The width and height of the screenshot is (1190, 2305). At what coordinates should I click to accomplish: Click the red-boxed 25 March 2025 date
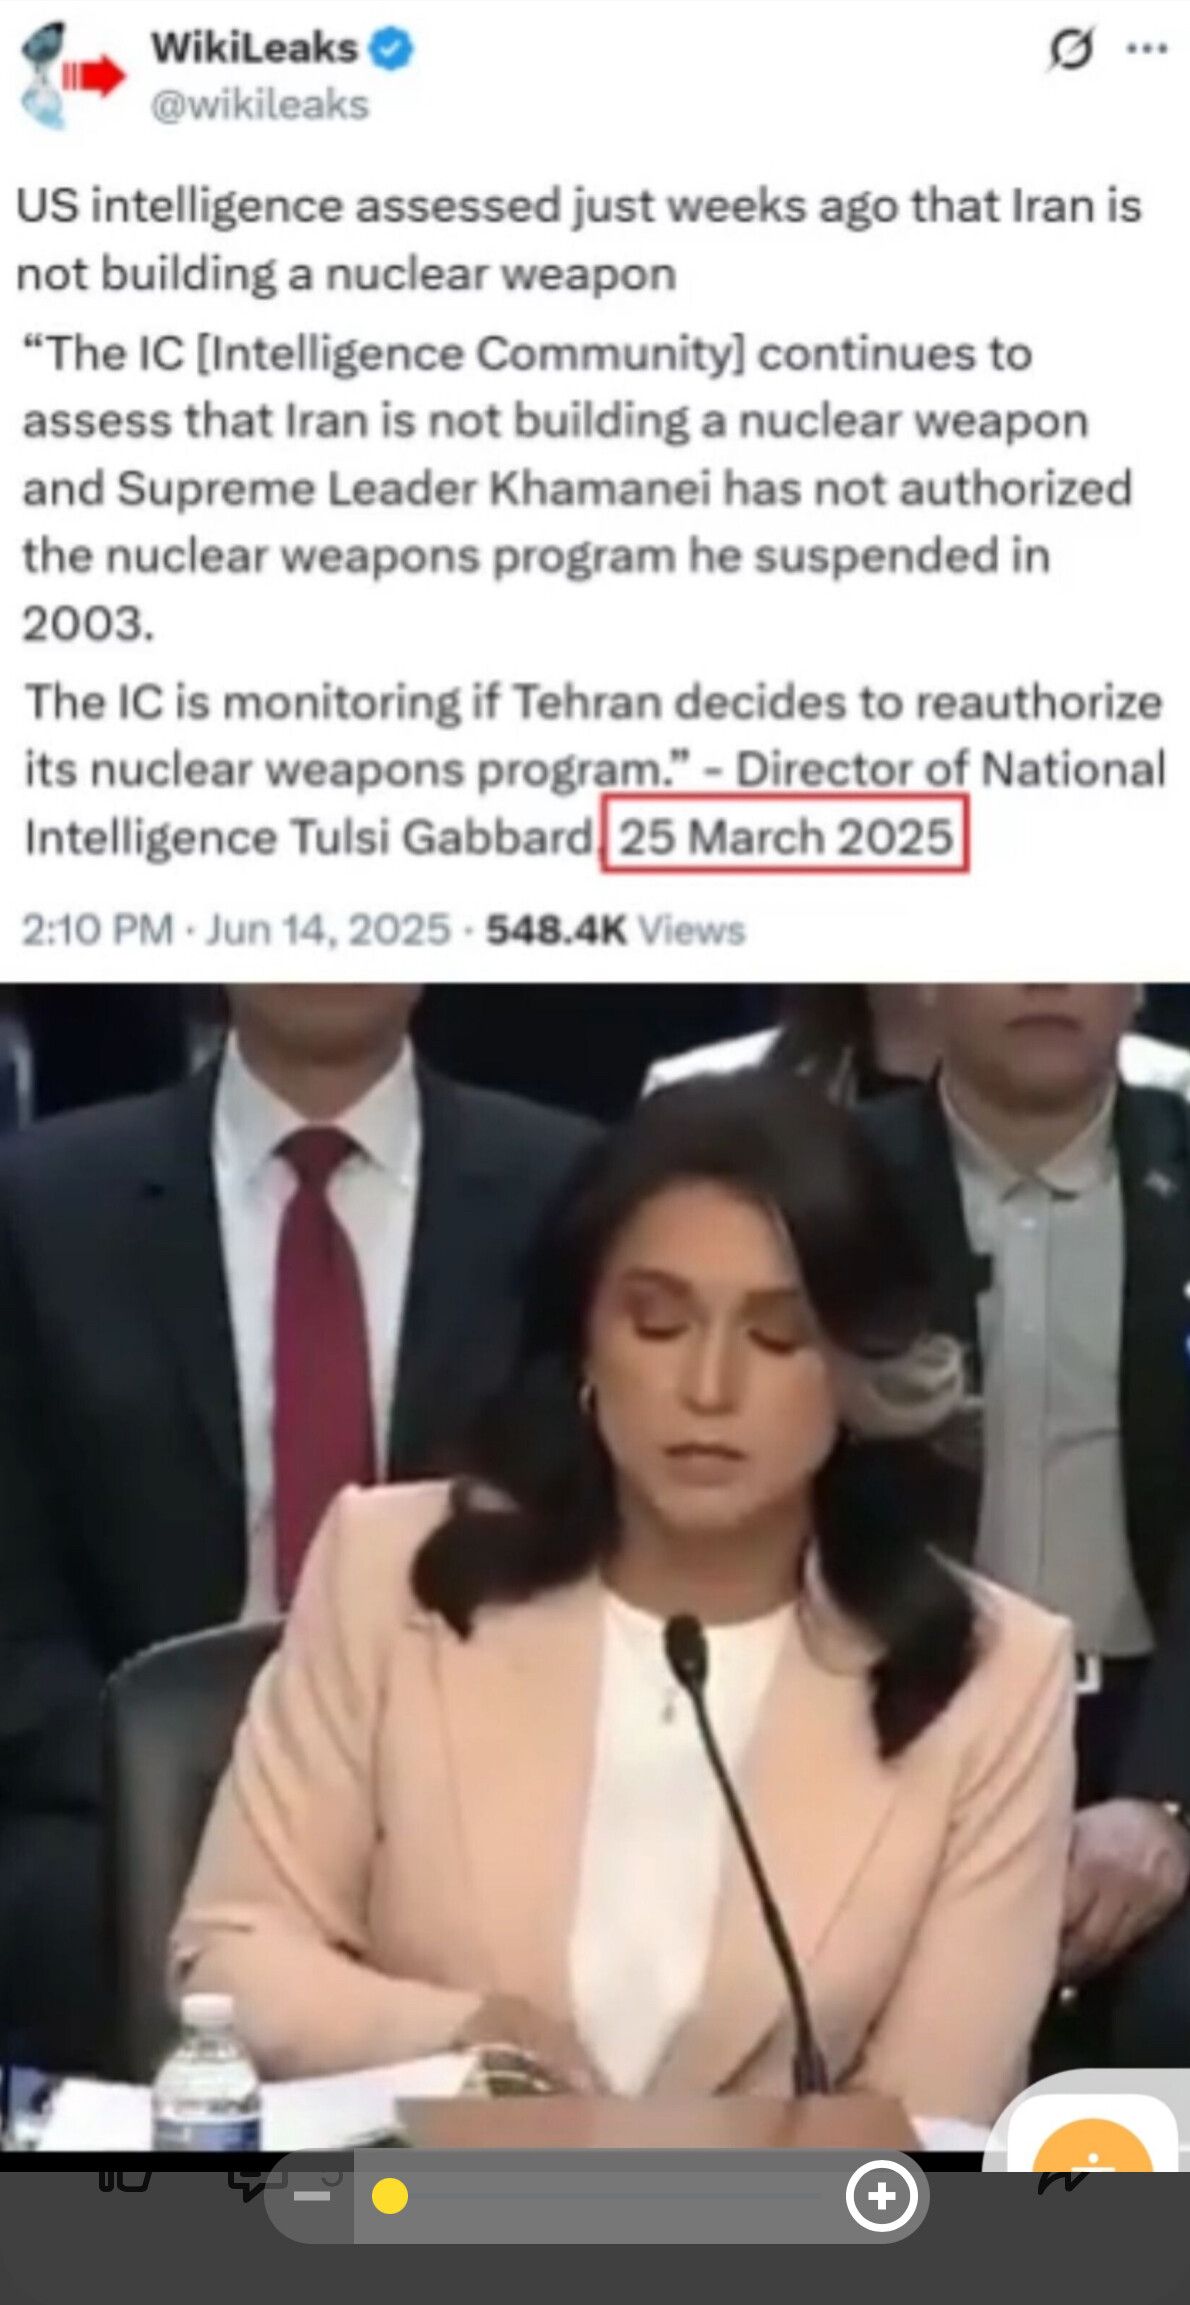click(x=784, y=835)
